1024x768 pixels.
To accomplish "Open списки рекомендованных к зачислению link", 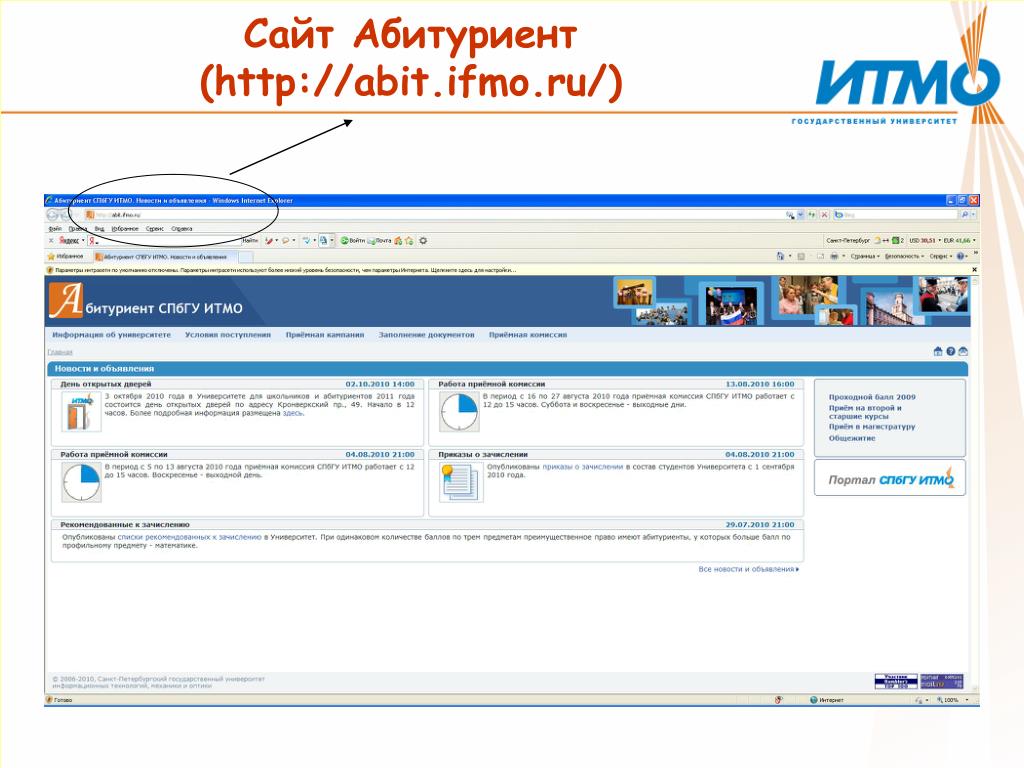I will pos(189,537).
